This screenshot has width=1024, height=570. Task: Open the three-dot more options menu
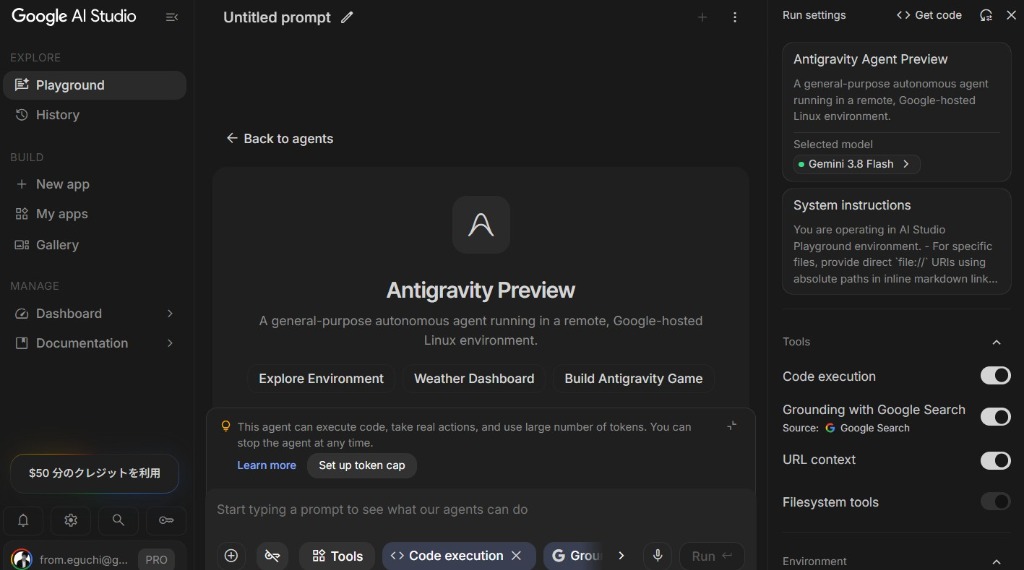coord(735,18)
